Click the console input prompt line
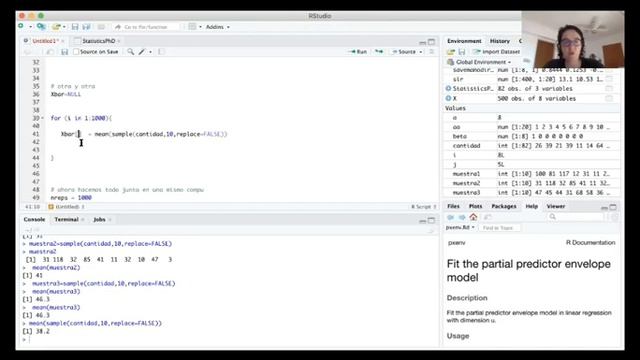 [229, 339]
